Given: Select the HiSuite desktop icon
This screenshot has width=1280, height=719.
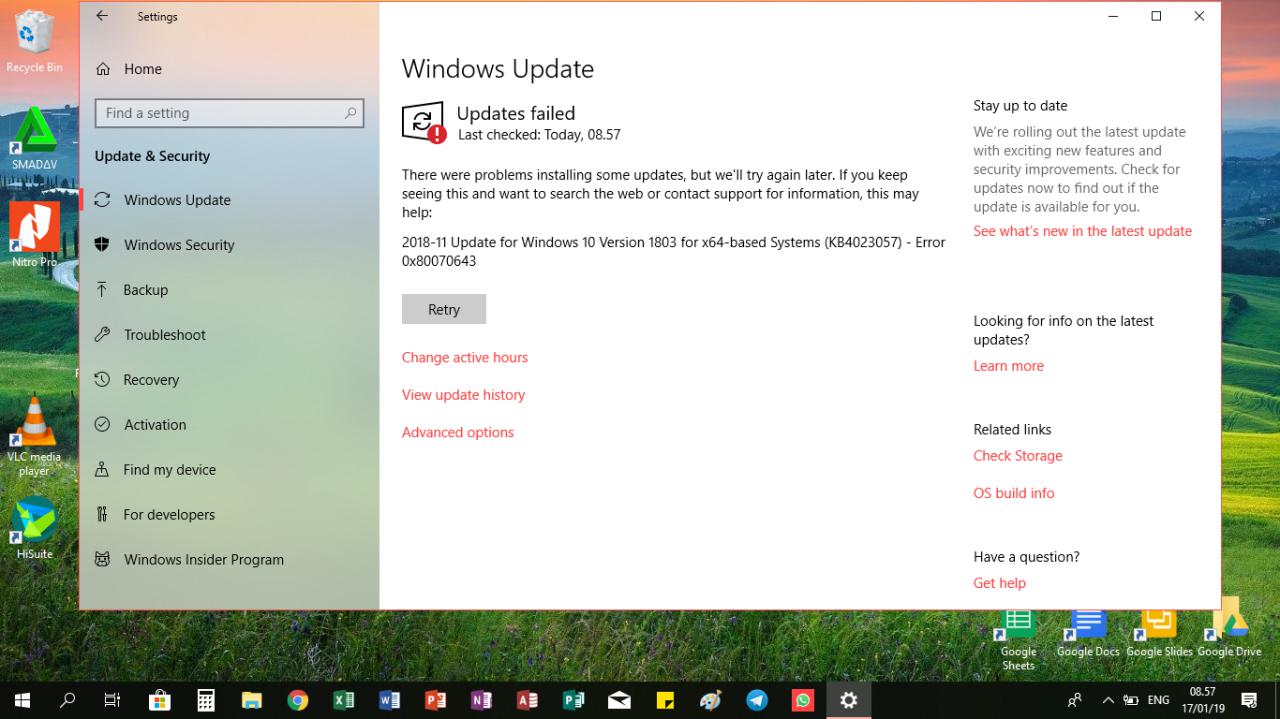Looking at the screenshot, I should coord(35,527).
